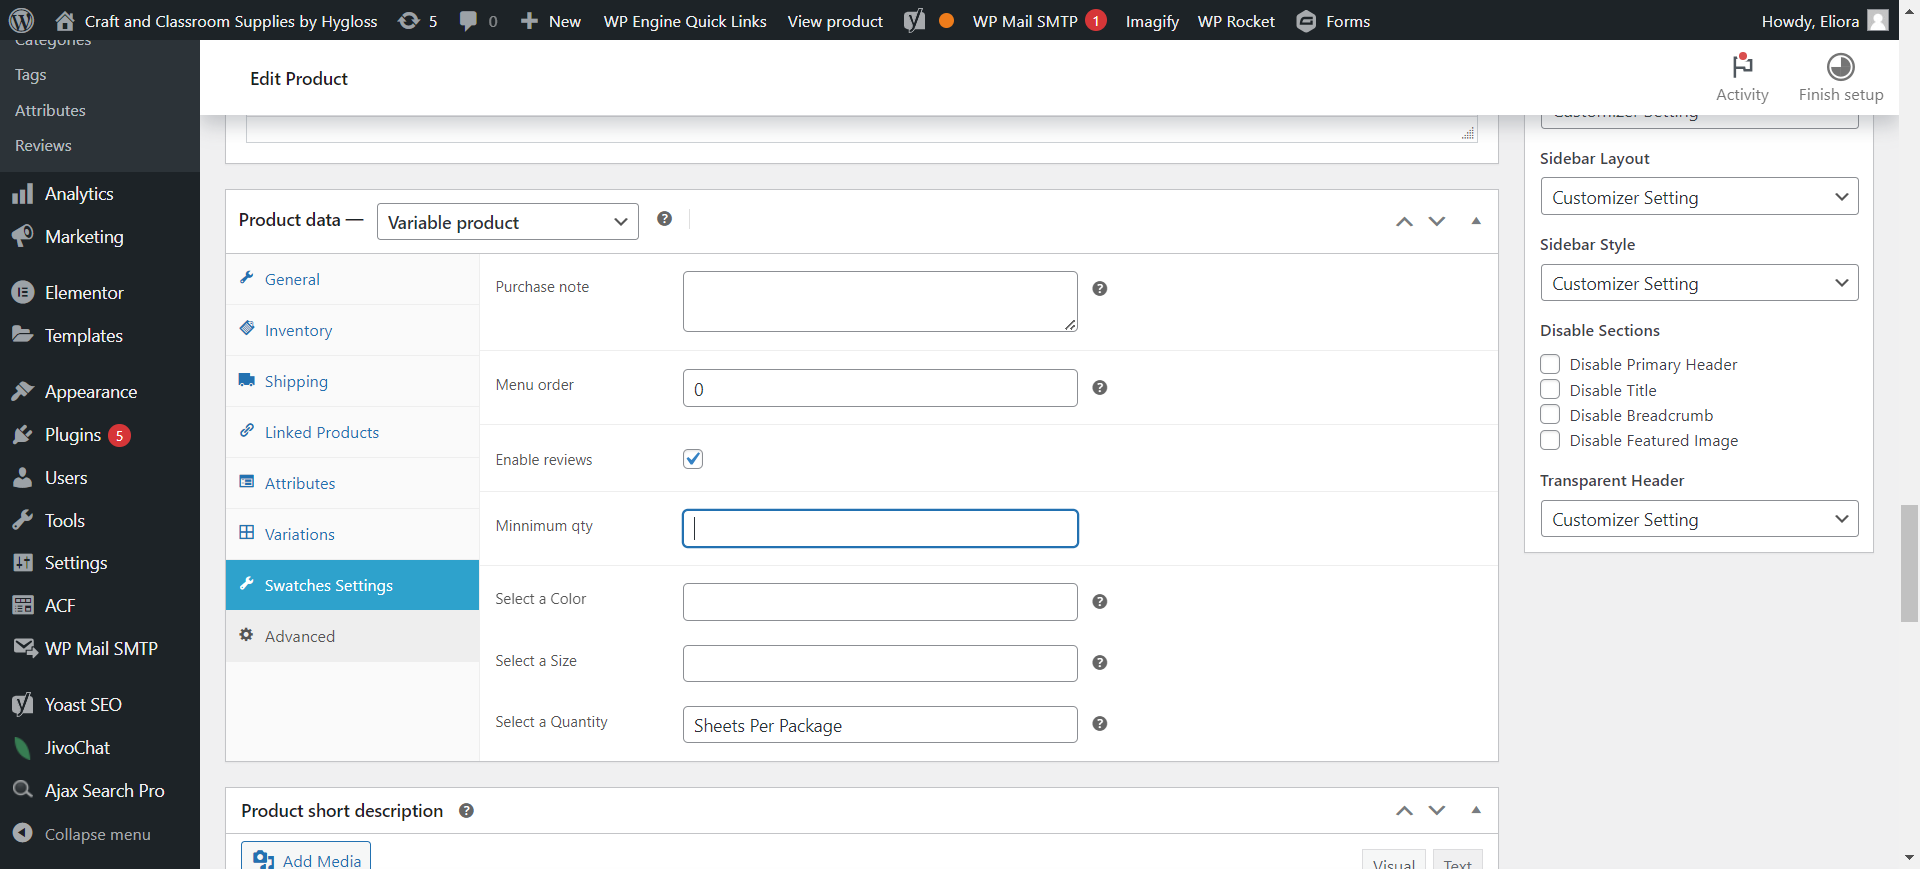This screenshot has height=869, width=1920.
Task: Open WP Engine Quick Links
Action: (685, 21)
